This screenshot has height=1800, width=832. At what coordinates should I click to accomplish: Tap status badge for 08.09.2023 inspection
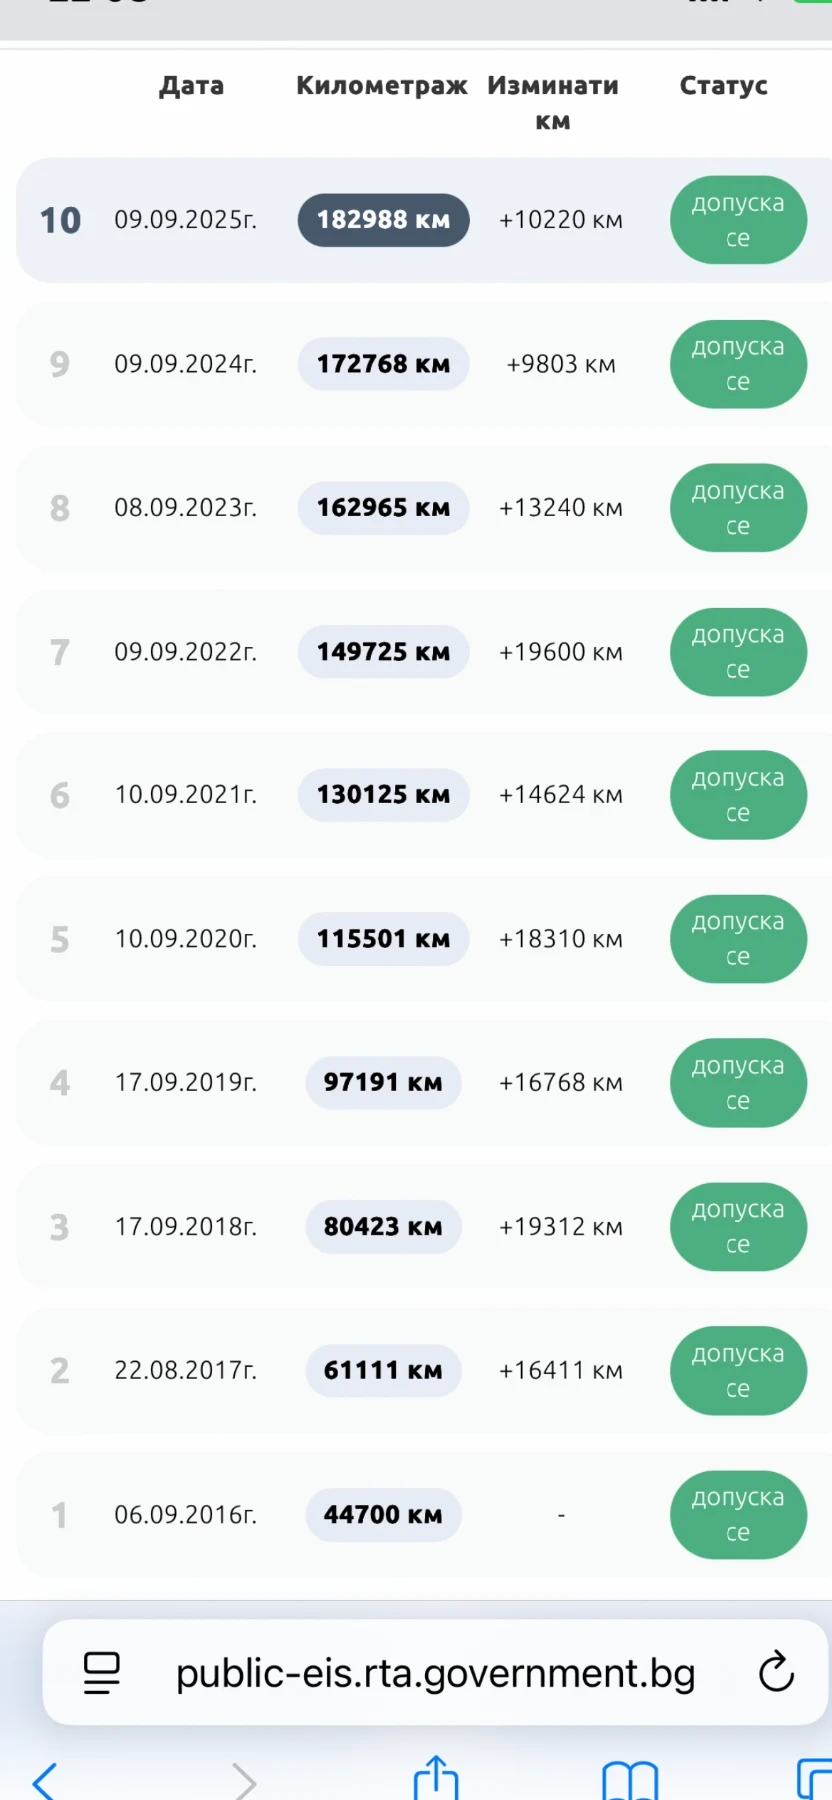pyautogui.click(x=738, y=508)
